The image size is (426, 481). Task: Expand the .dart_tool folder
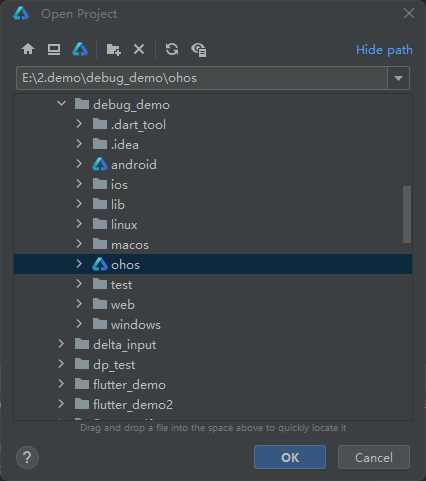[79, 124]
